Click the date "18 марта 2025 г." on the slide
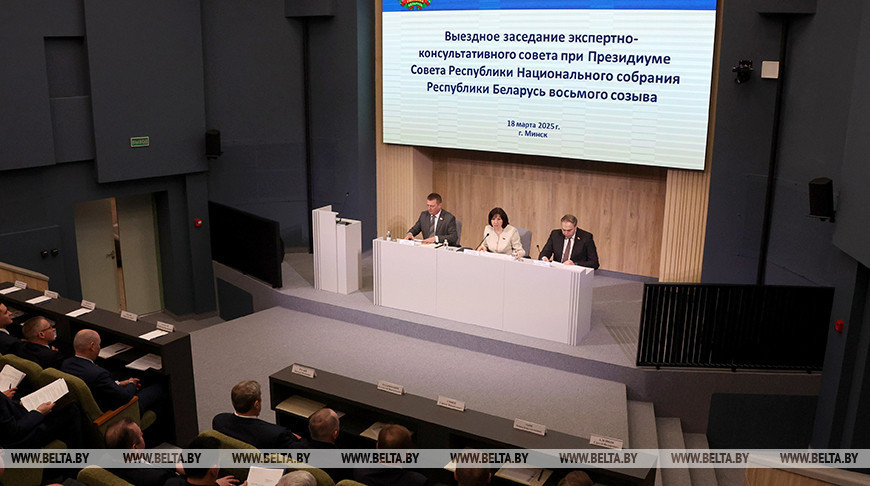 coord(532,125)
